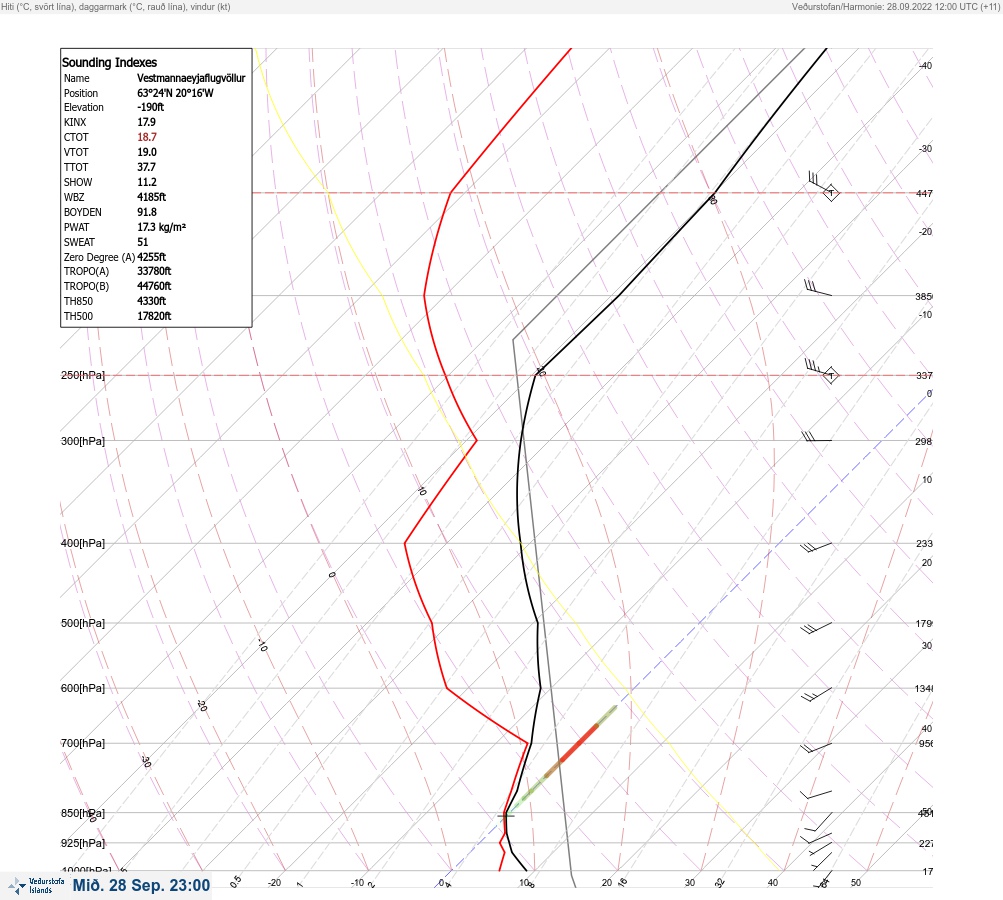Image resolution: width=1003 pixels, height=900 pixels.
Task: Click the wind barb at 700 hPa level
Action: coord(816,748)
